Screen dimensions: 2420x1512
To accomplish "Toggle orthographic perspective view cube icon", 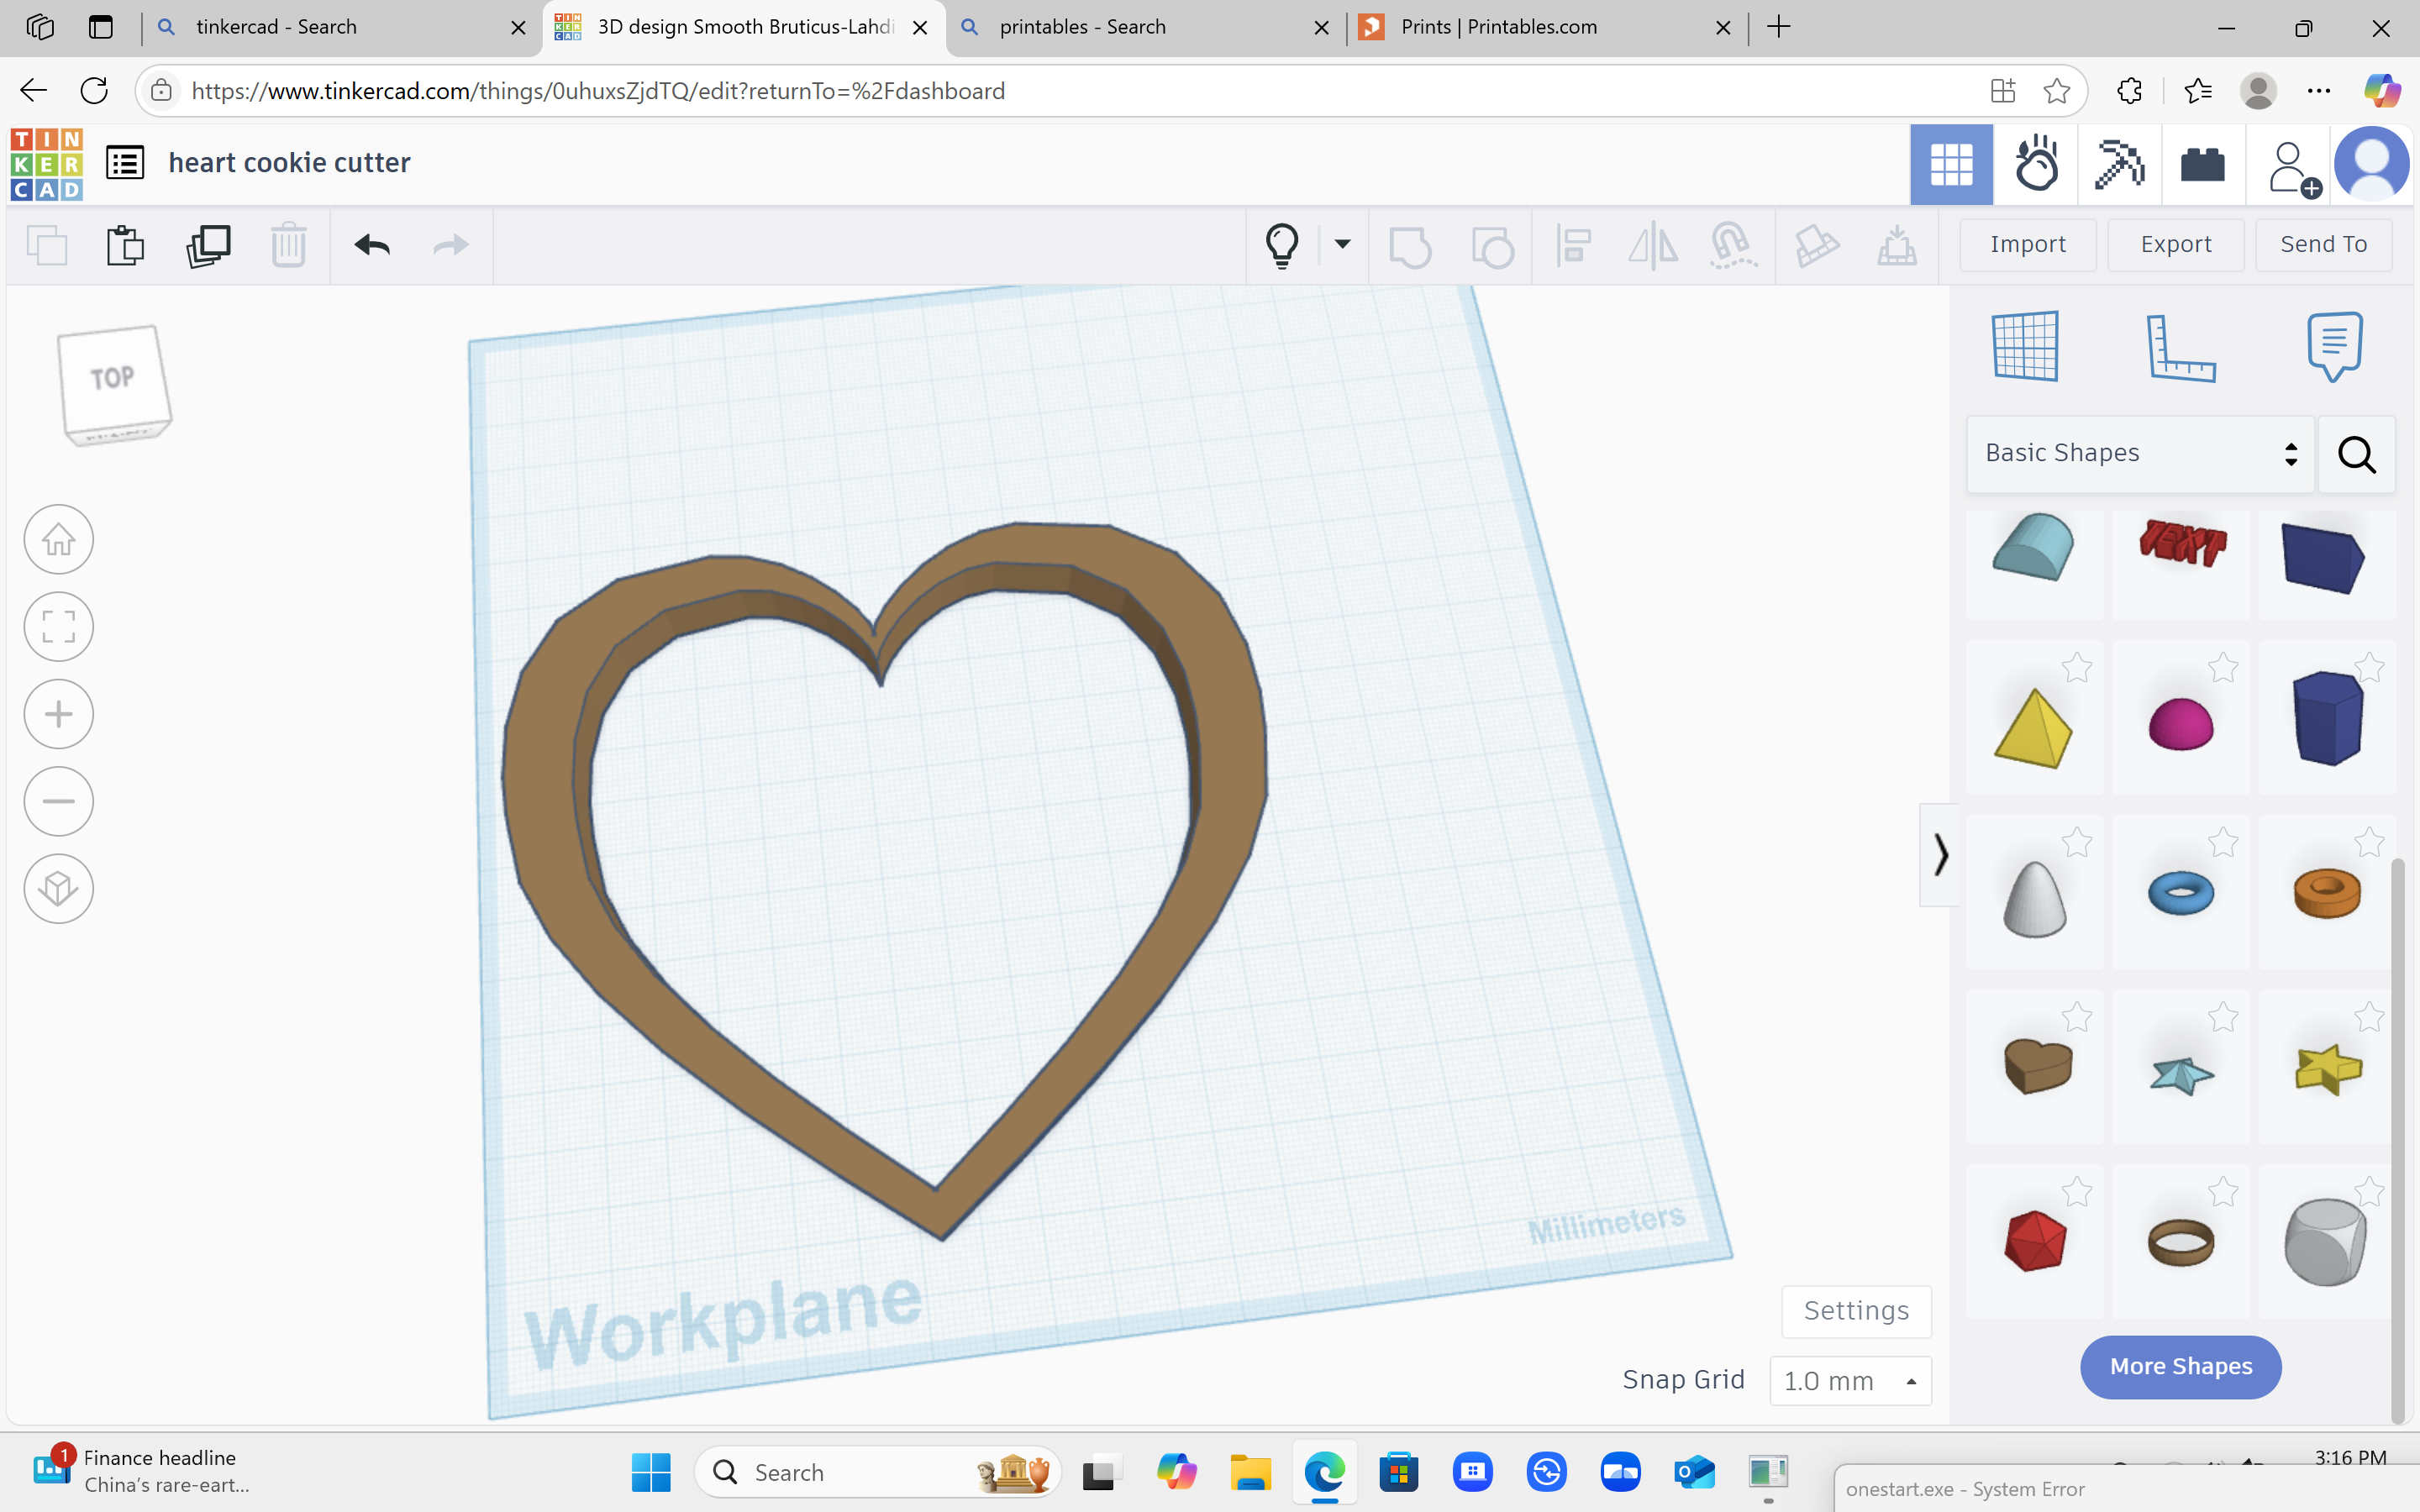I will (x=59, y=888).
